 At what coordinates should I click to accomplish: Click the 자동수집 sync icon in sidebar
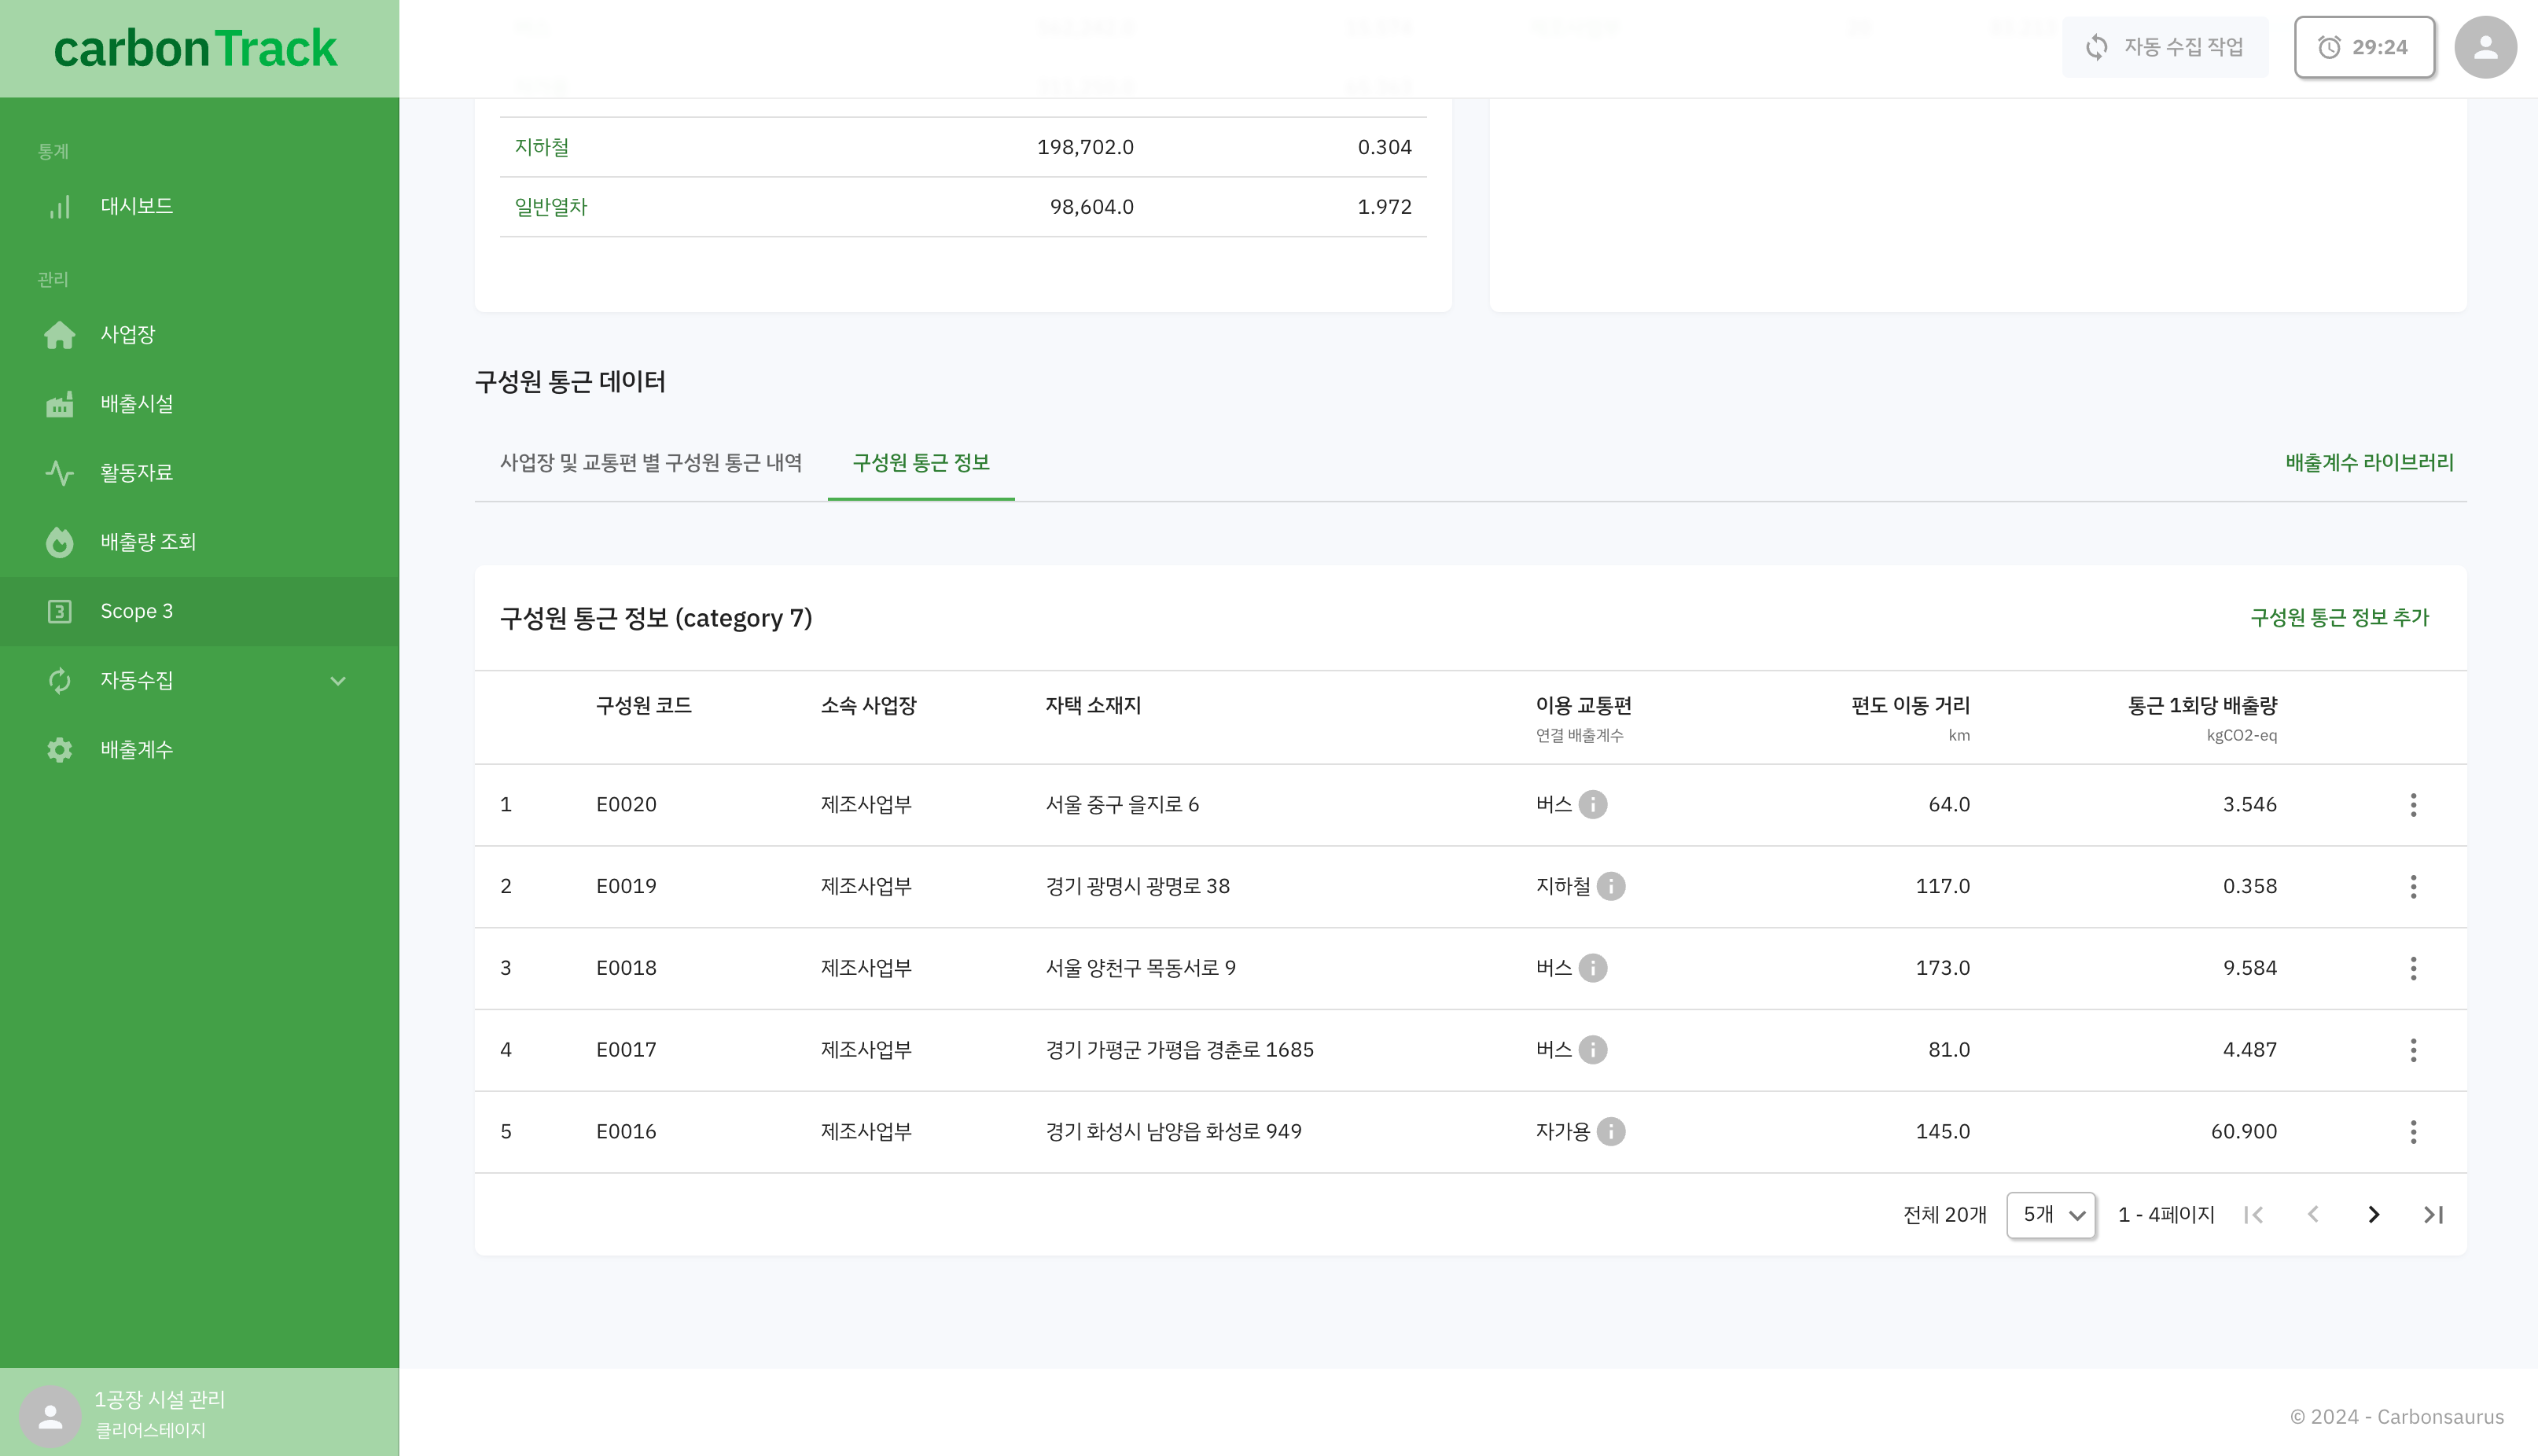click(60, 680)
